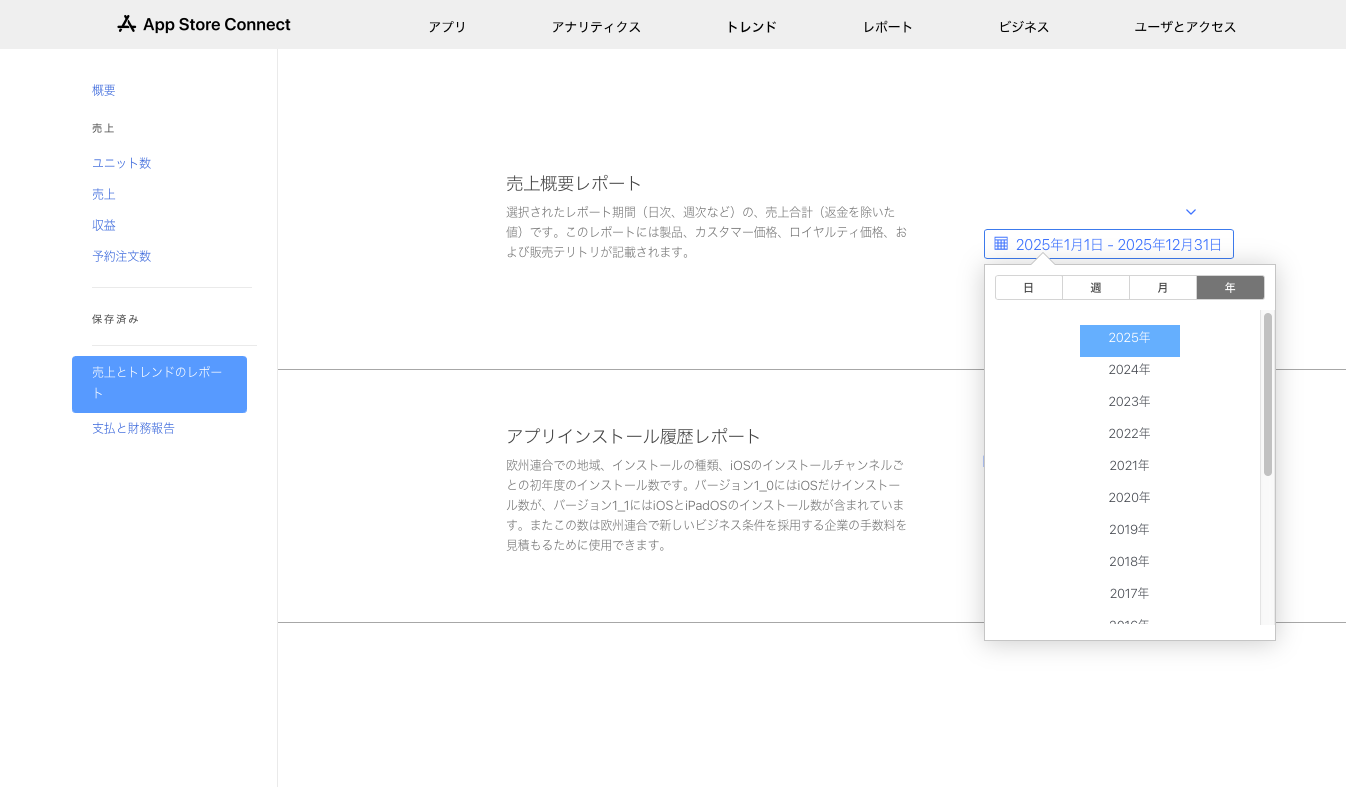Go to ユーザとアクセス
The image size is (1346, 787).
tap(1185, 27)
